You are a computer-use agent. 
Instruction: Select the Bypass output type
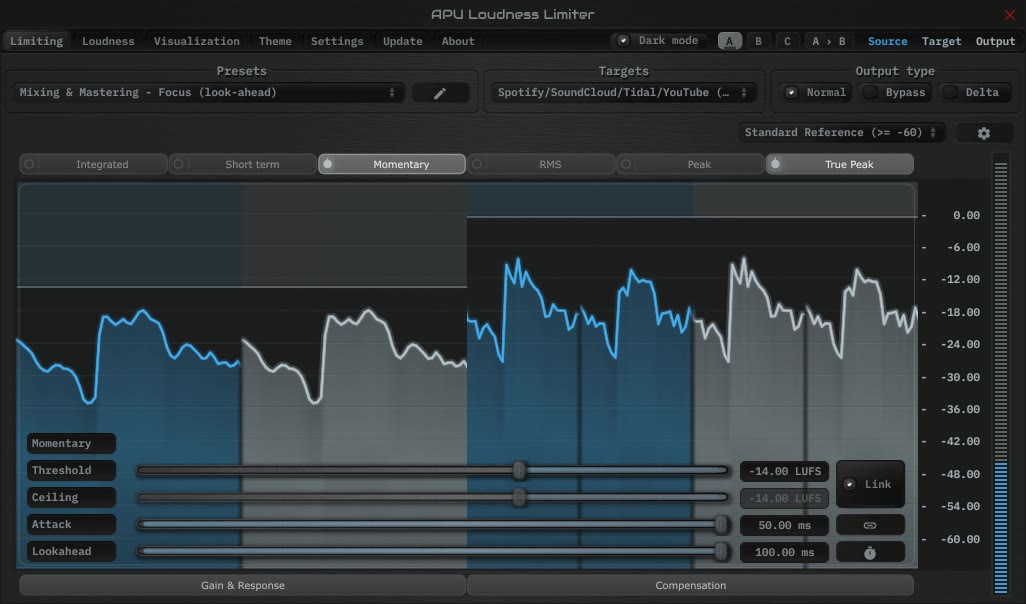(896, 92)
